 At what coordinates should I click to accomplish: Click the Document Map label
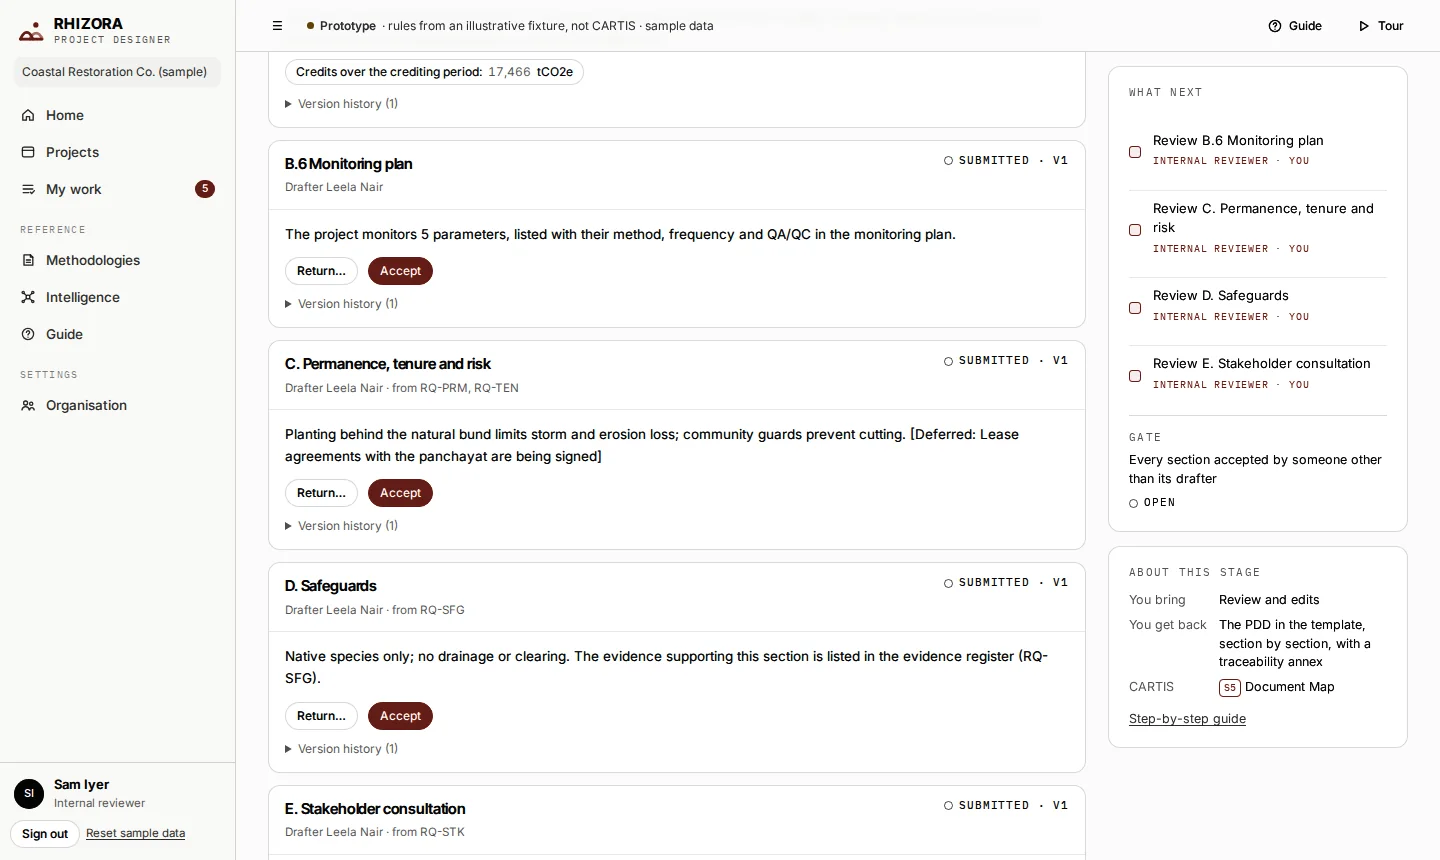(1290, 687)
